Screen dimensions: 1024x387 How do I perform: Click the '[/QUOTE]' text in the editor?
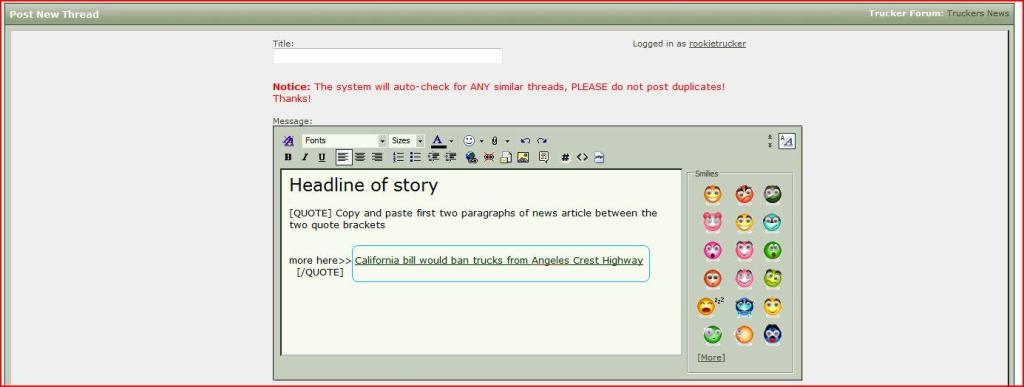point(320,273)
